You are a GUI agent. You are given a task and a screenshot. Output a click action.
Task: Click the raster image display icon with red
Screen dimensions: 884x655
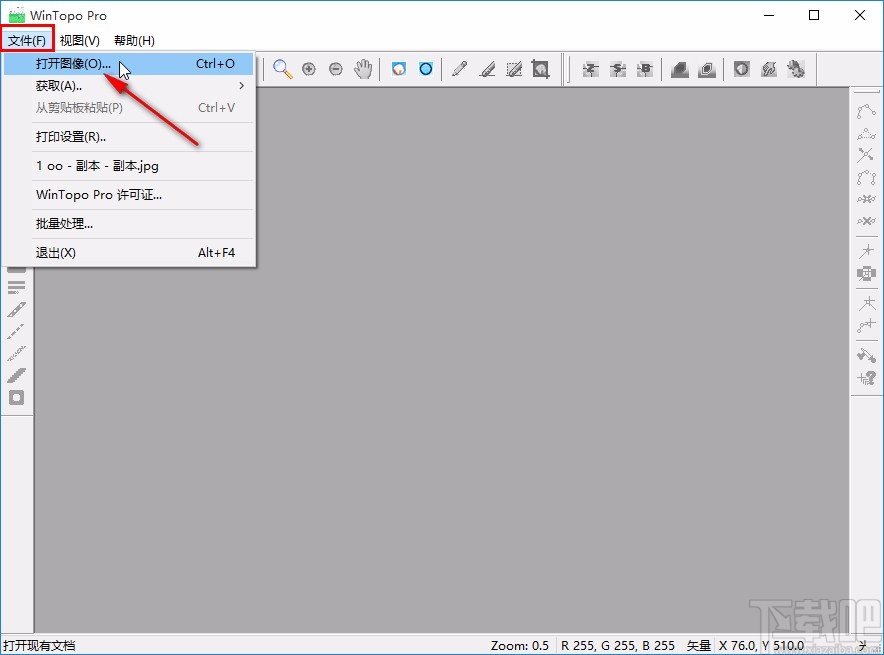[399, 69]
